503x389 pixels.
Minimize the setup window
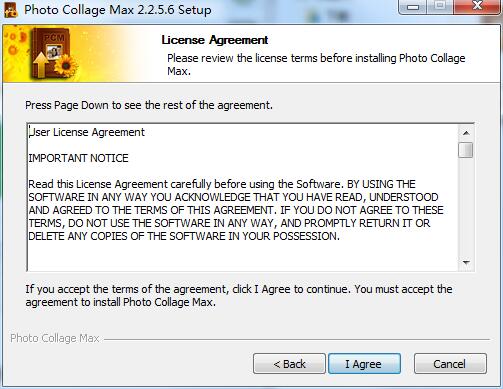(413, 7)
